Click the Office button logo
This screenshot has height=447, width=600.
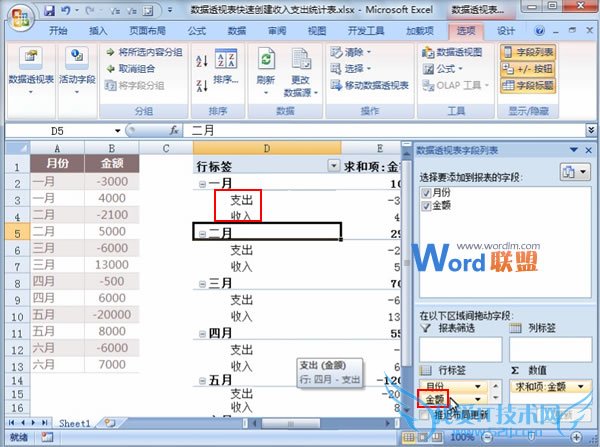[20, 17]
